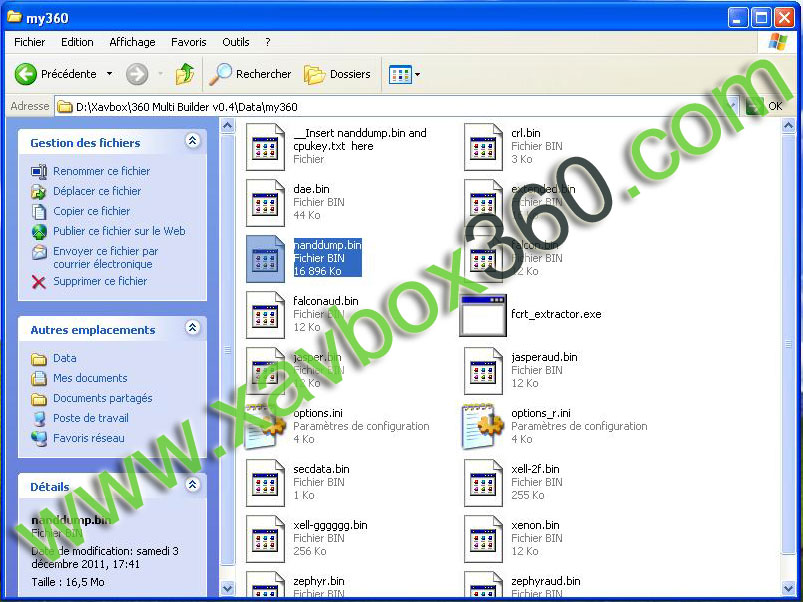Click the copy file icon
The width and height of the screenshot is (803, 602).
(x=39, y=211)
